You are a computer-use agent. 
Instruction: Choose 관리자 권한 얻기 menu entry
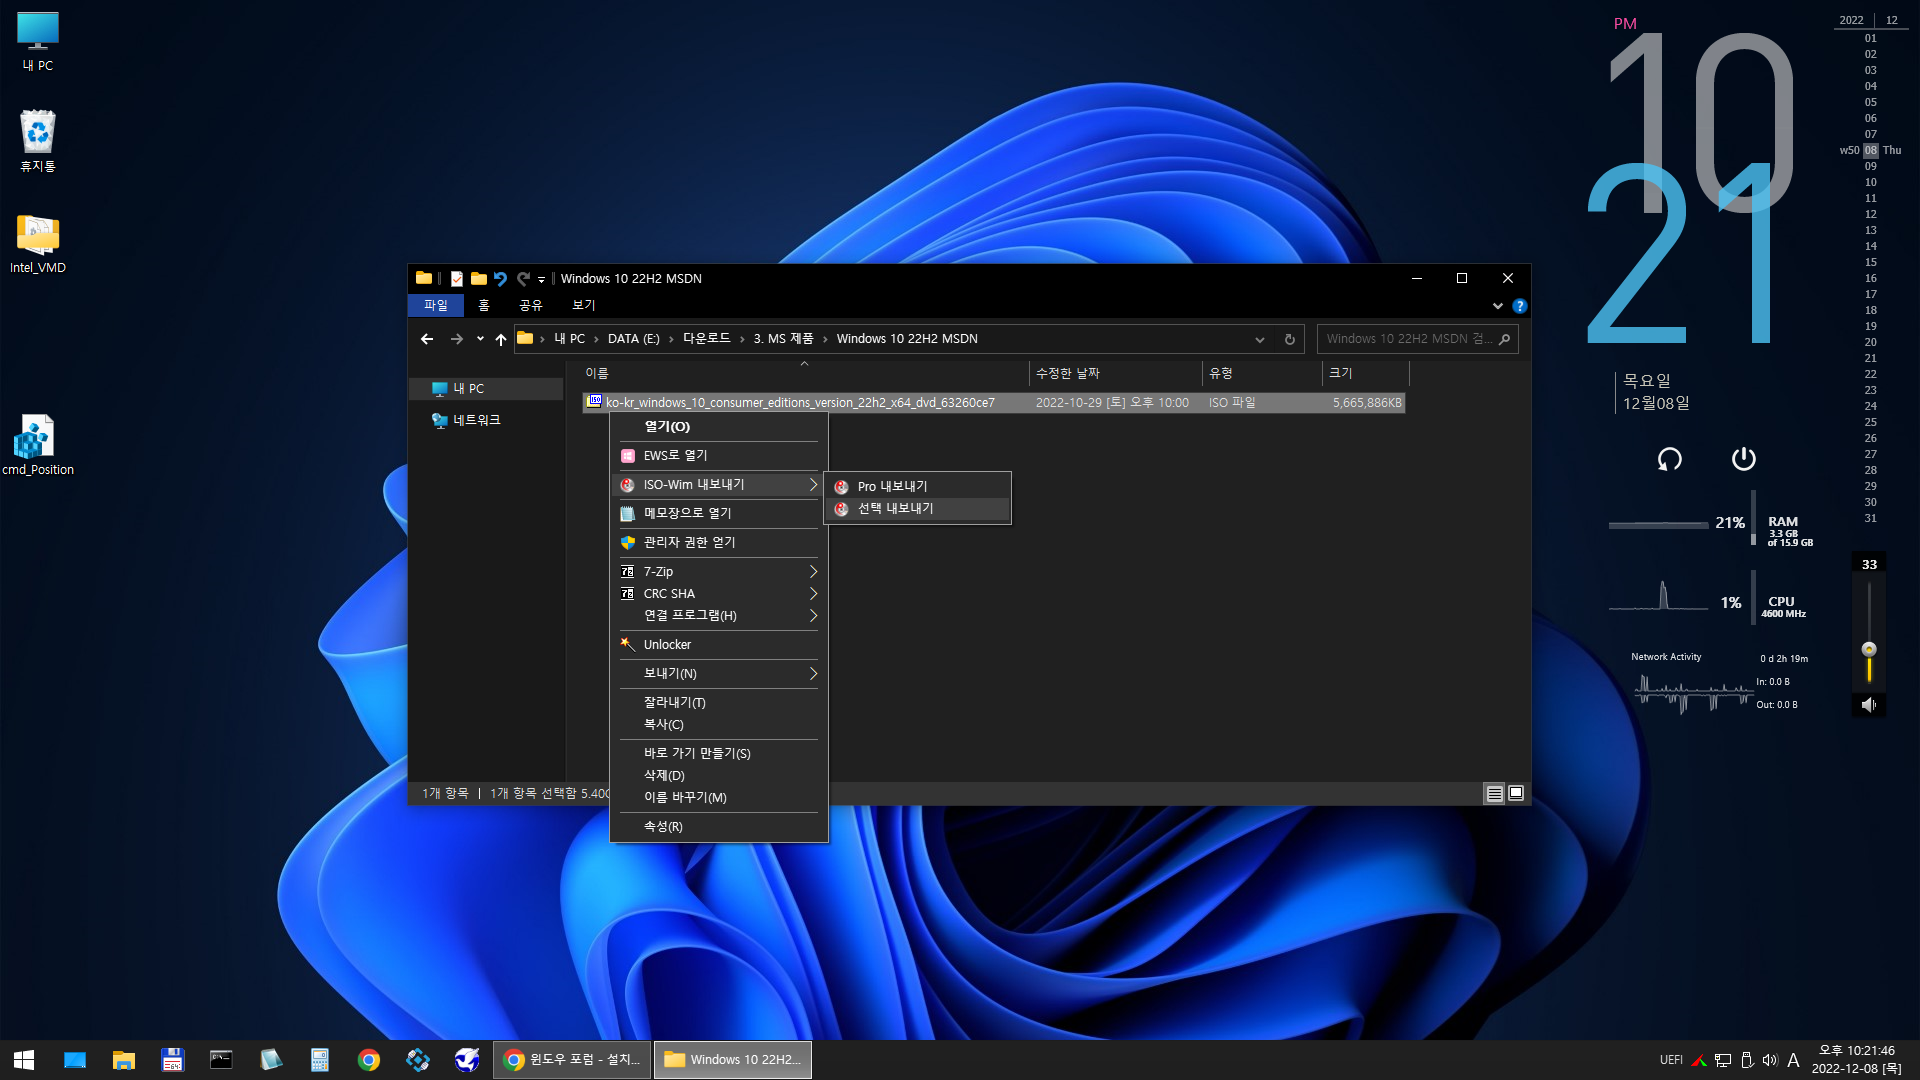click(x=718, y=543)
